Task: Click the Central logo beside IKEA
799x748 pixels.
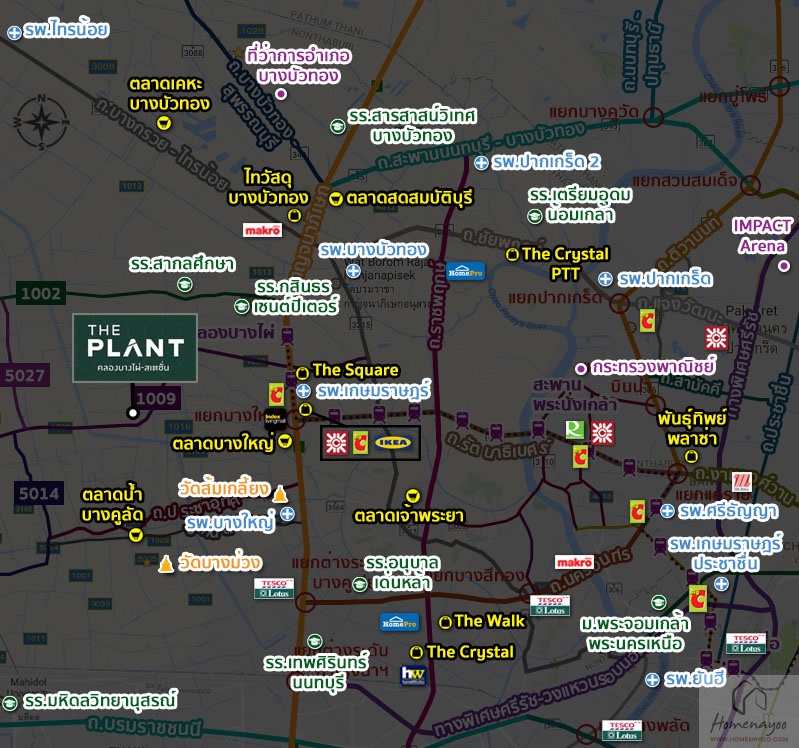Action: point(337,443)
